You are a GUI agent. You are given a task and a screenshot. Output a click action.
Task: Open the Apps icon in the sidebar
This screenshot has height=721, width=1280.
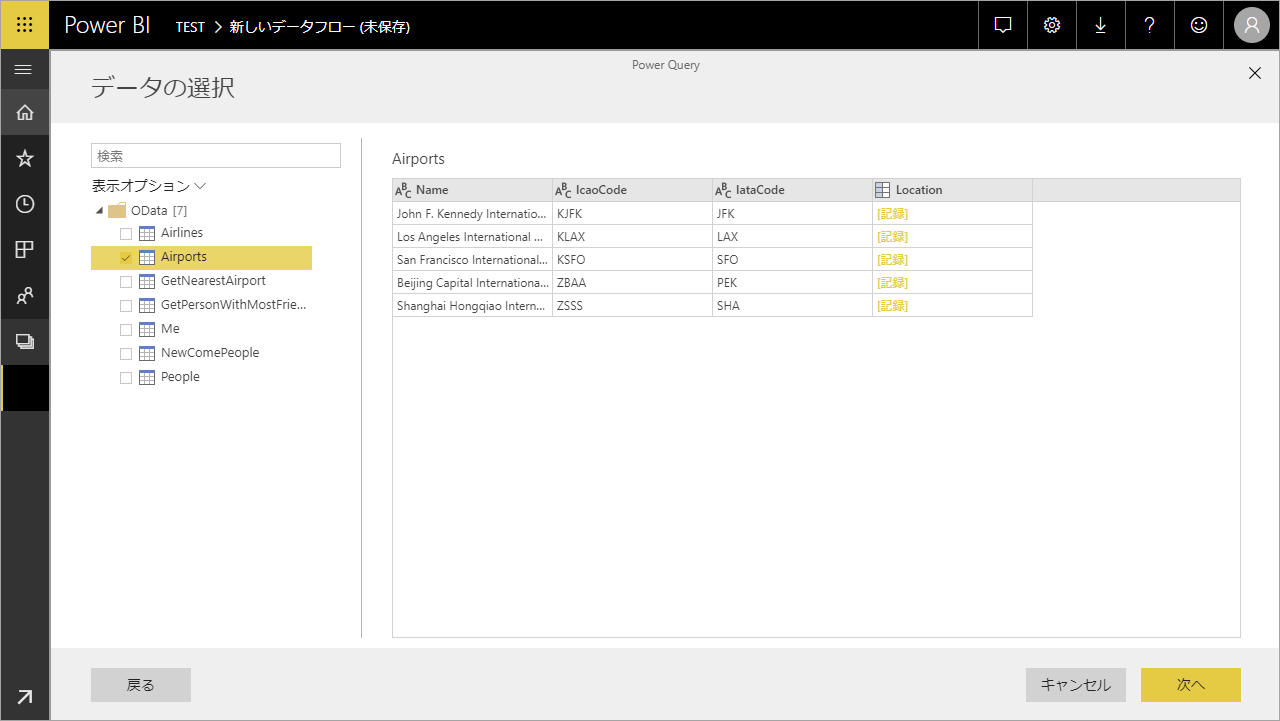(25, 249)
